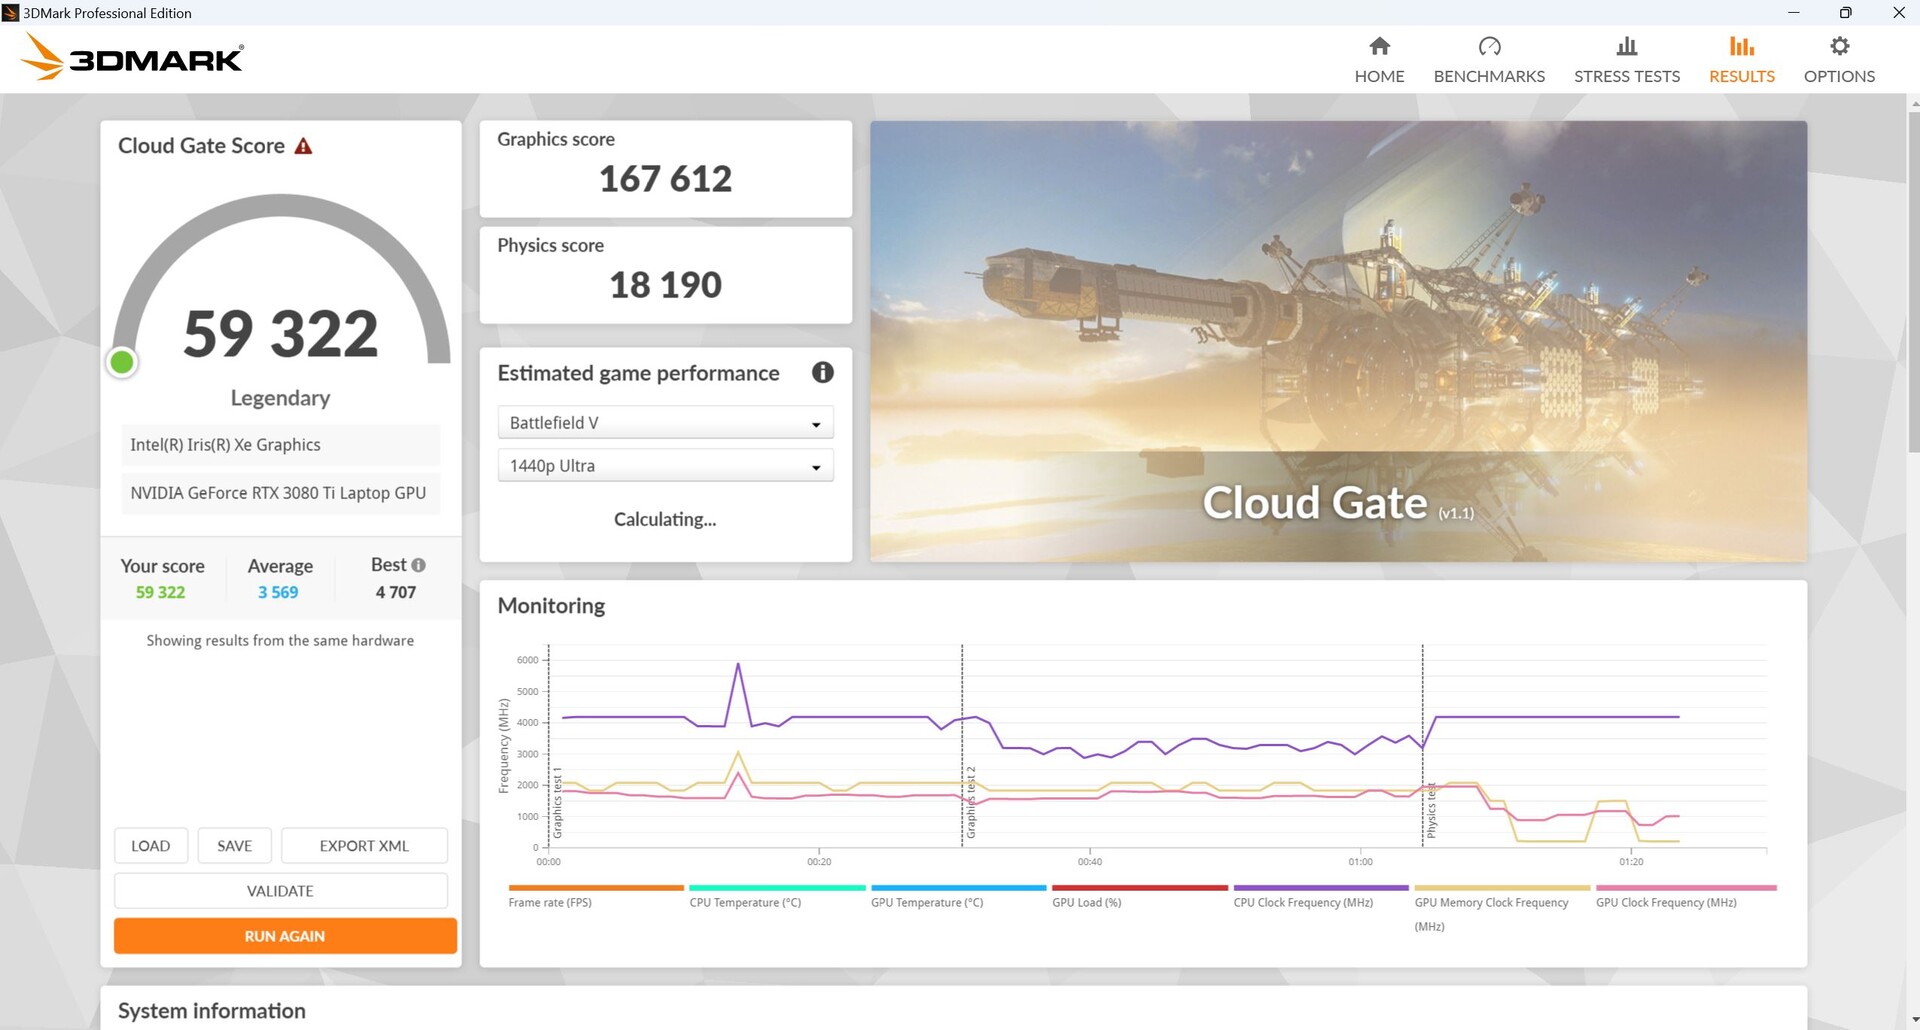Restore down the 3DMark window
Viewport: 1920px width, 1030px height.
pos(1845,13)
